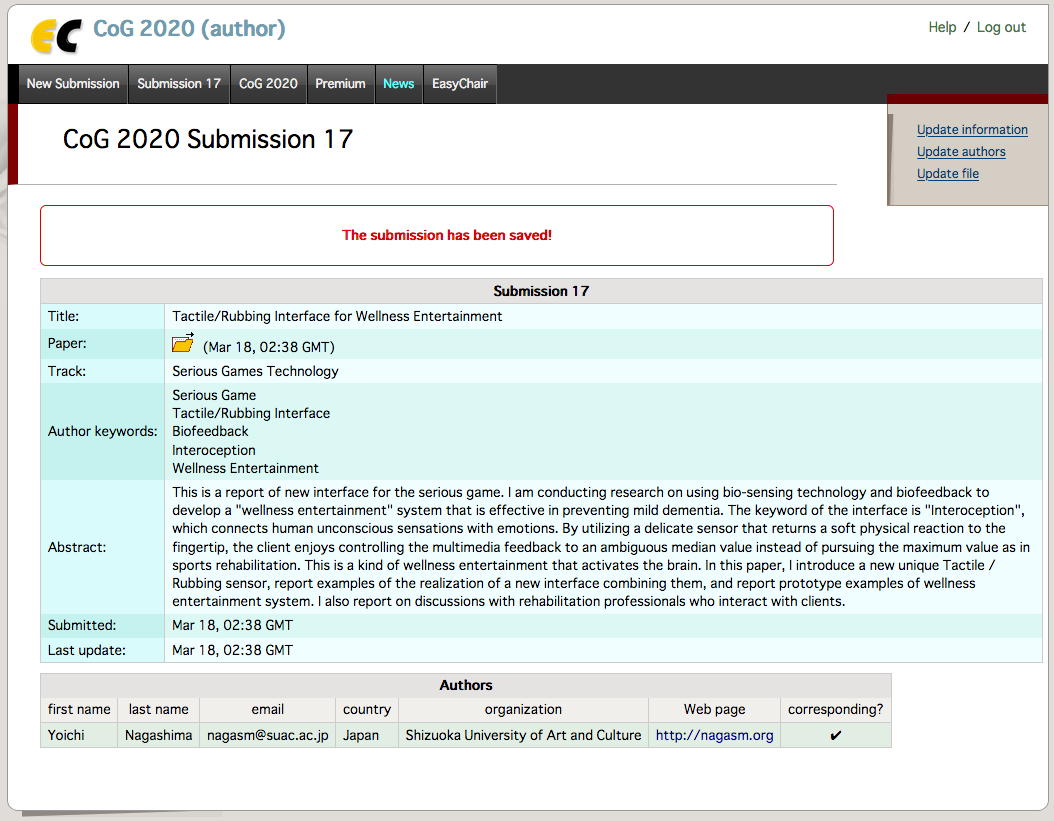
Task: Click the CoG 2020 (author) header title
Action: point(189,29)
